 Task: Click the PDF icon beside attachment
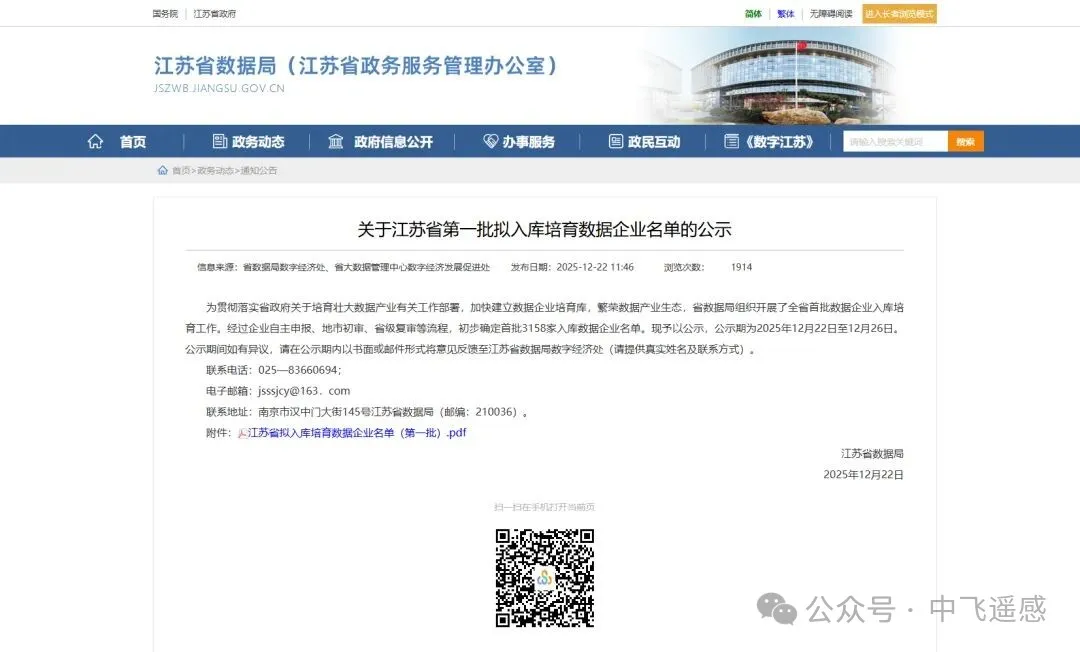pos(242,433)
